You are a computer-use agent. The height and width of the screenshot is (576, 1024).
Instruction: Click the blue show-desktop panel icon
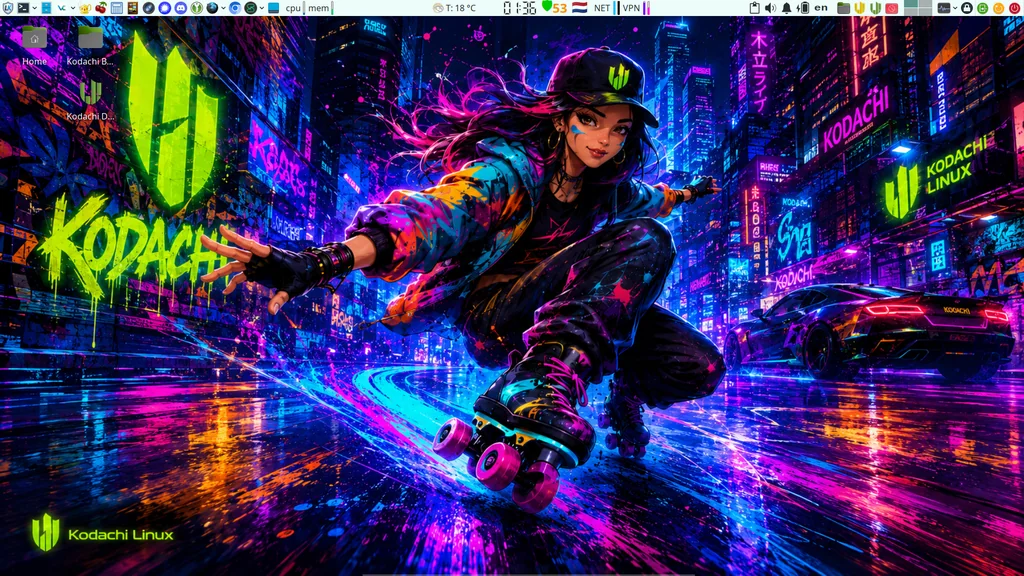pyautogui.click(x=274, y=8)
